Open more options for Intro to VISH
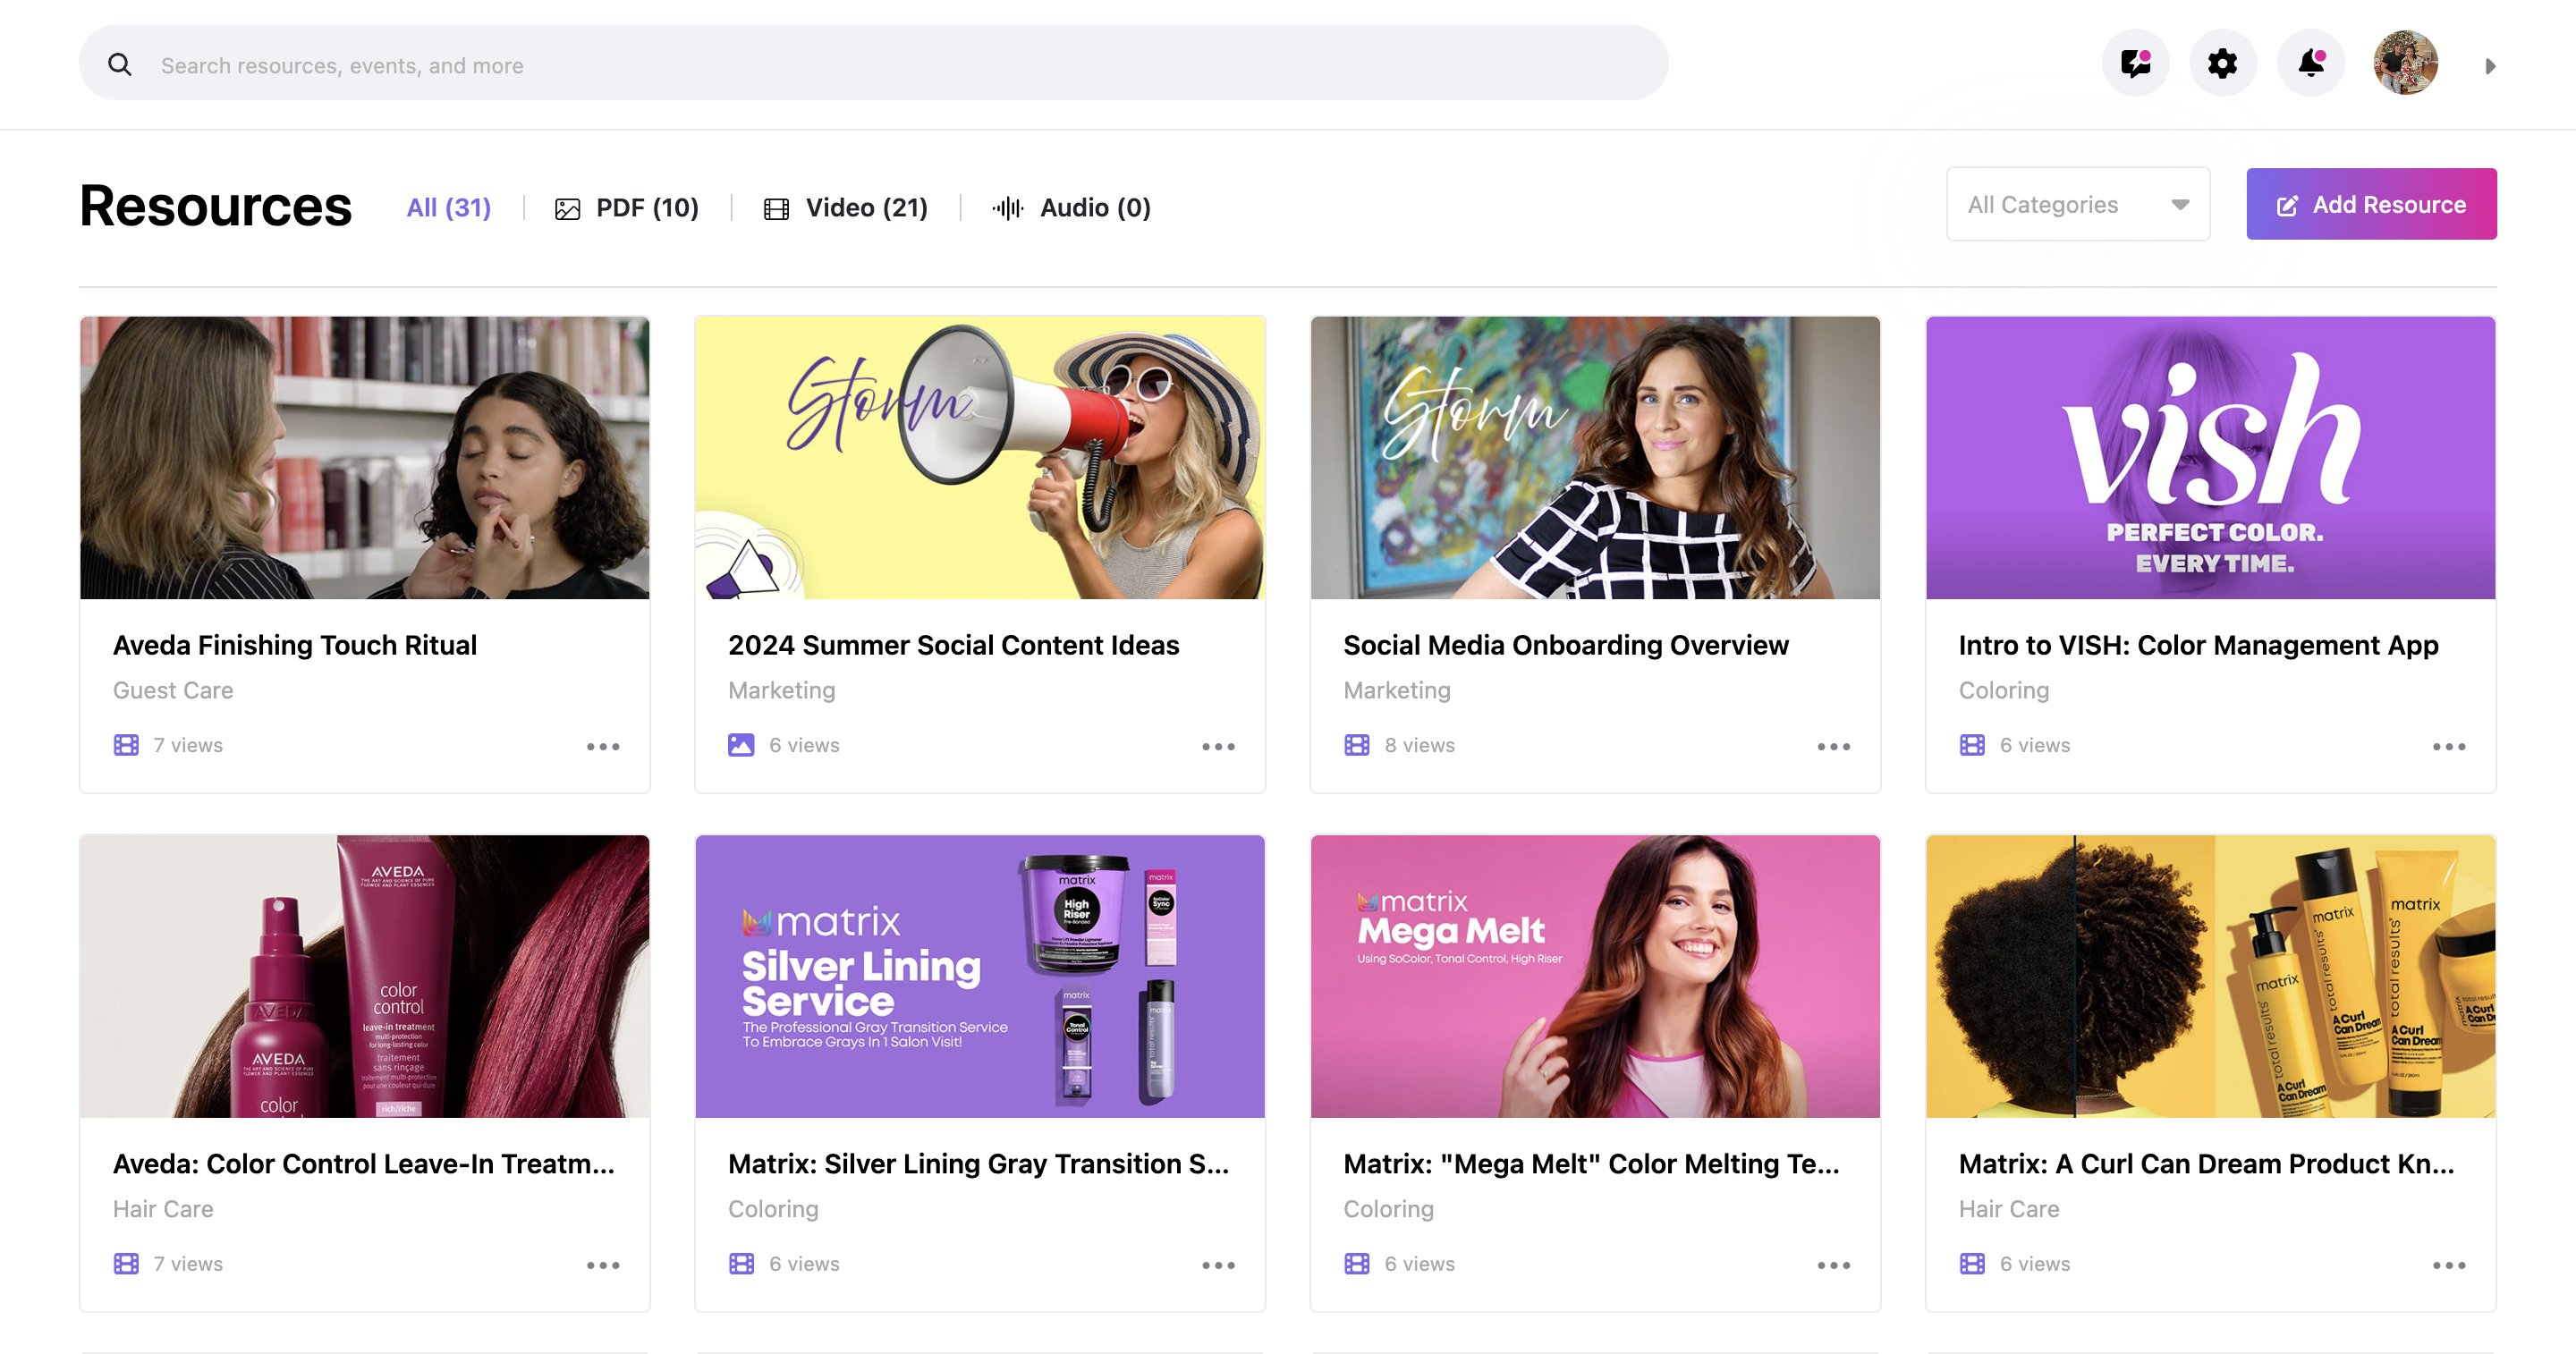 [x=2449, y=747]
